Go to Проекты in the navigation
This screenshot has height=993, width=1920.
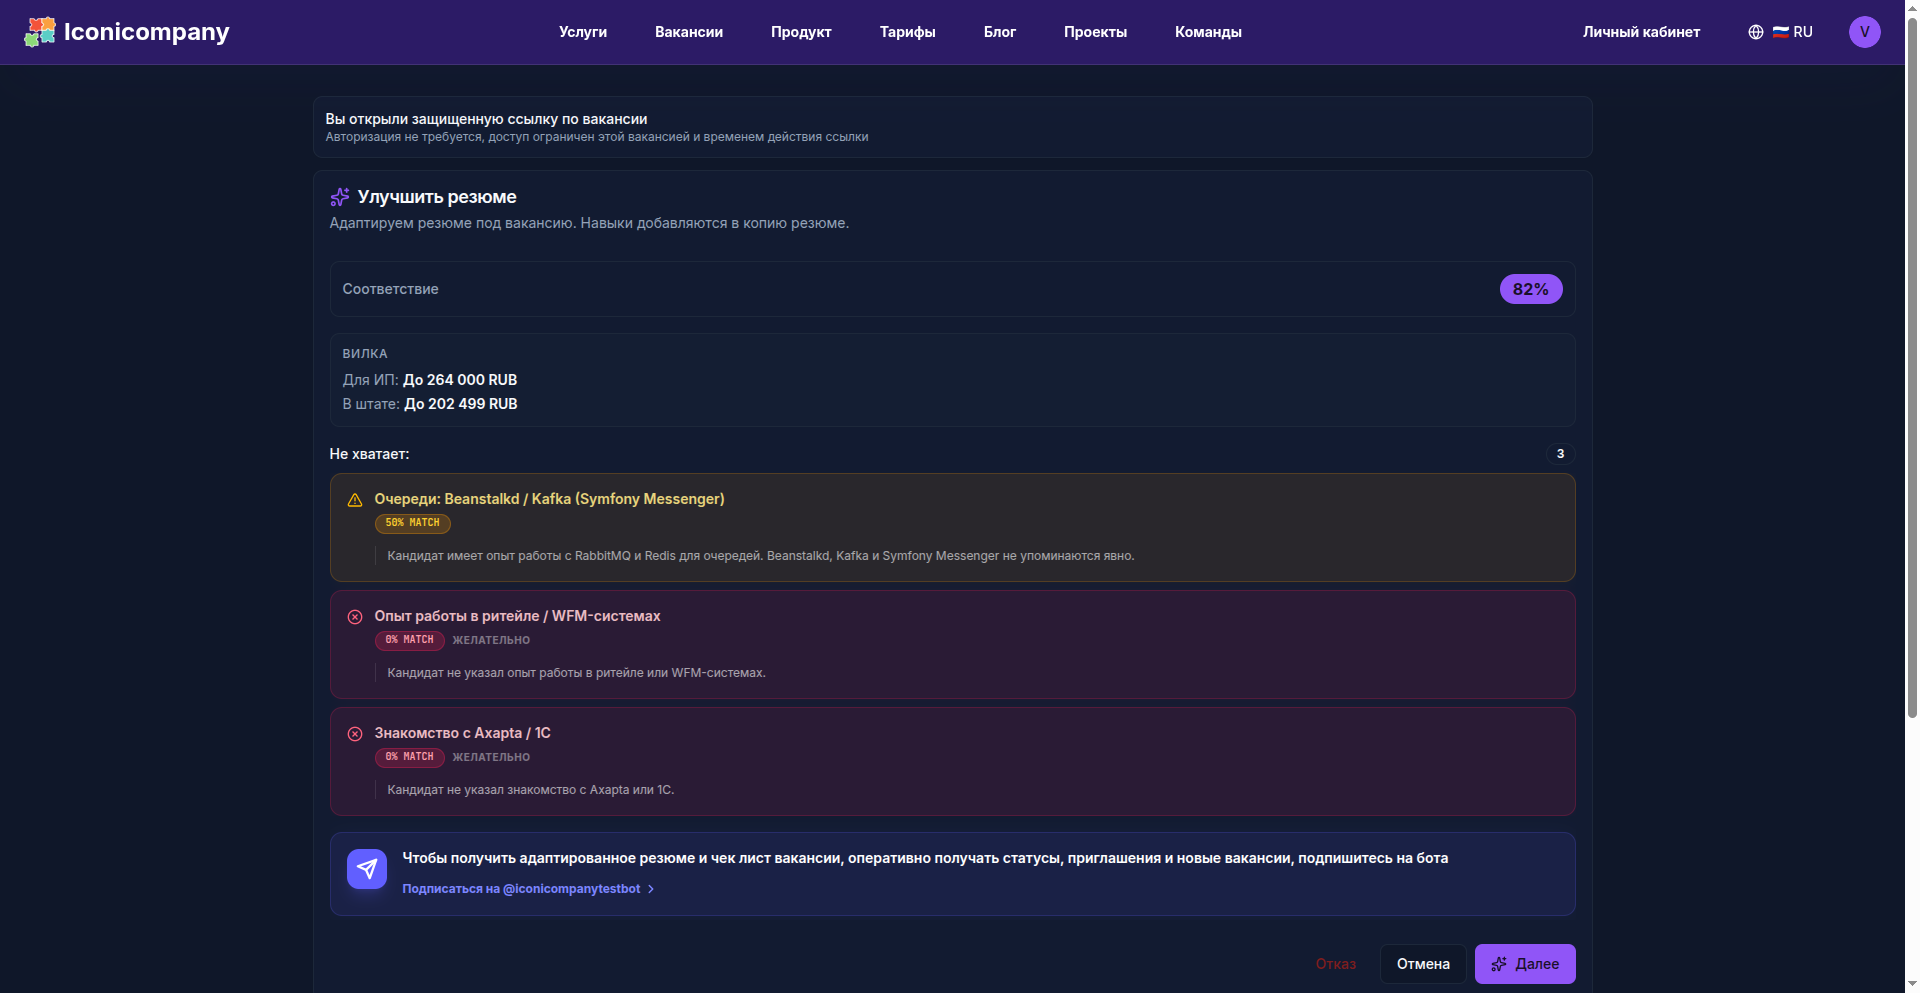click(x=1096, y=32)
